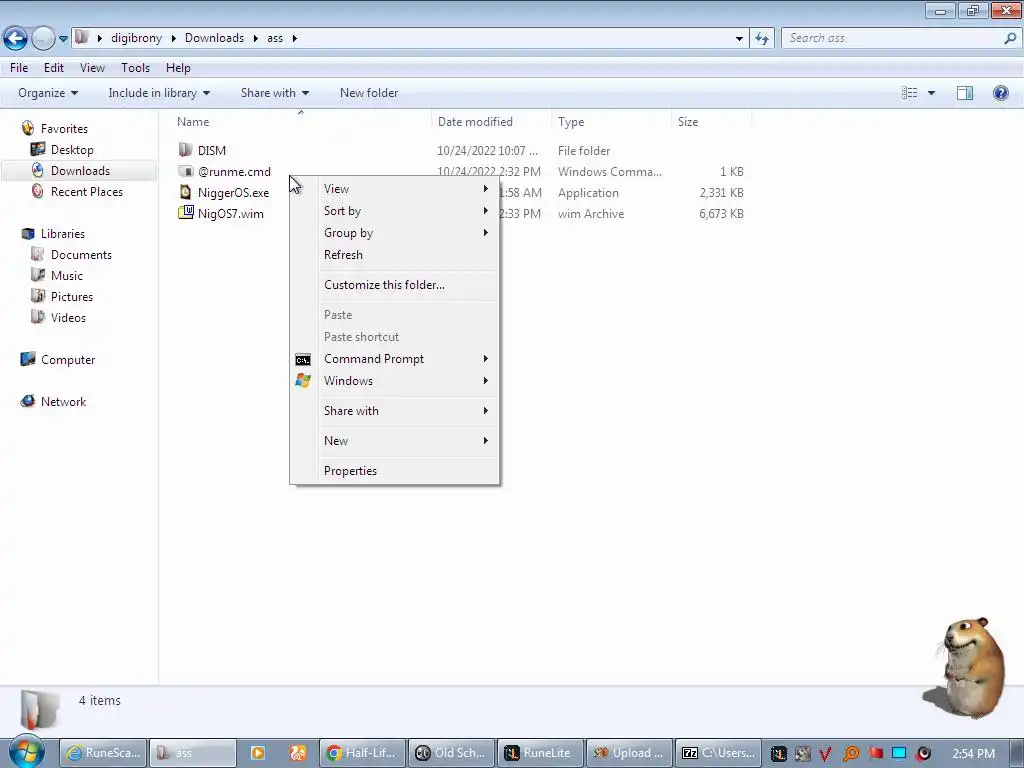1024x768 pixels.
Task: Click the address bar refresh button
Action: (761, 39)
